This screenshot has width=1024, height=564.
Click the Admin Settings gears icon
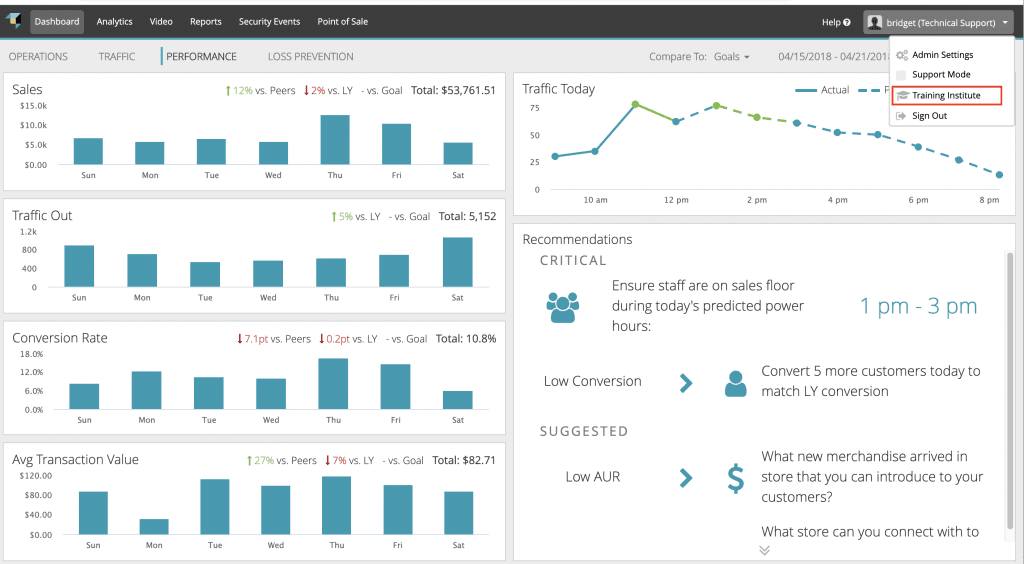(x=902, y=55)
